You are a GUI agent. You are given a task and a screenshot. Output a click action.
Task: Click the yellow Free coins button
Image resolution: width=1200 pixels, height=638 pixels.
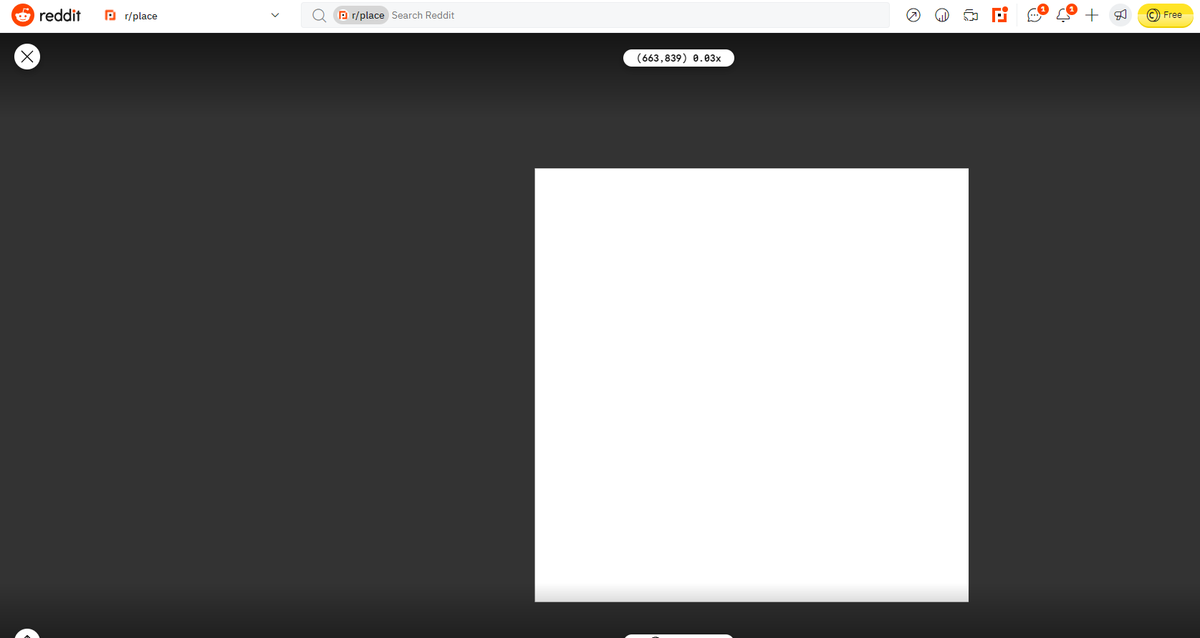tap(1166, 16)
